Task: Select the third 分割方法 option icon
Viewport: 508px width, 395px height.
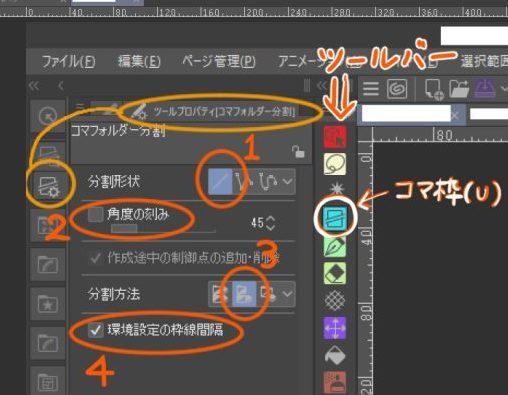Action: [x=268, y=294]
